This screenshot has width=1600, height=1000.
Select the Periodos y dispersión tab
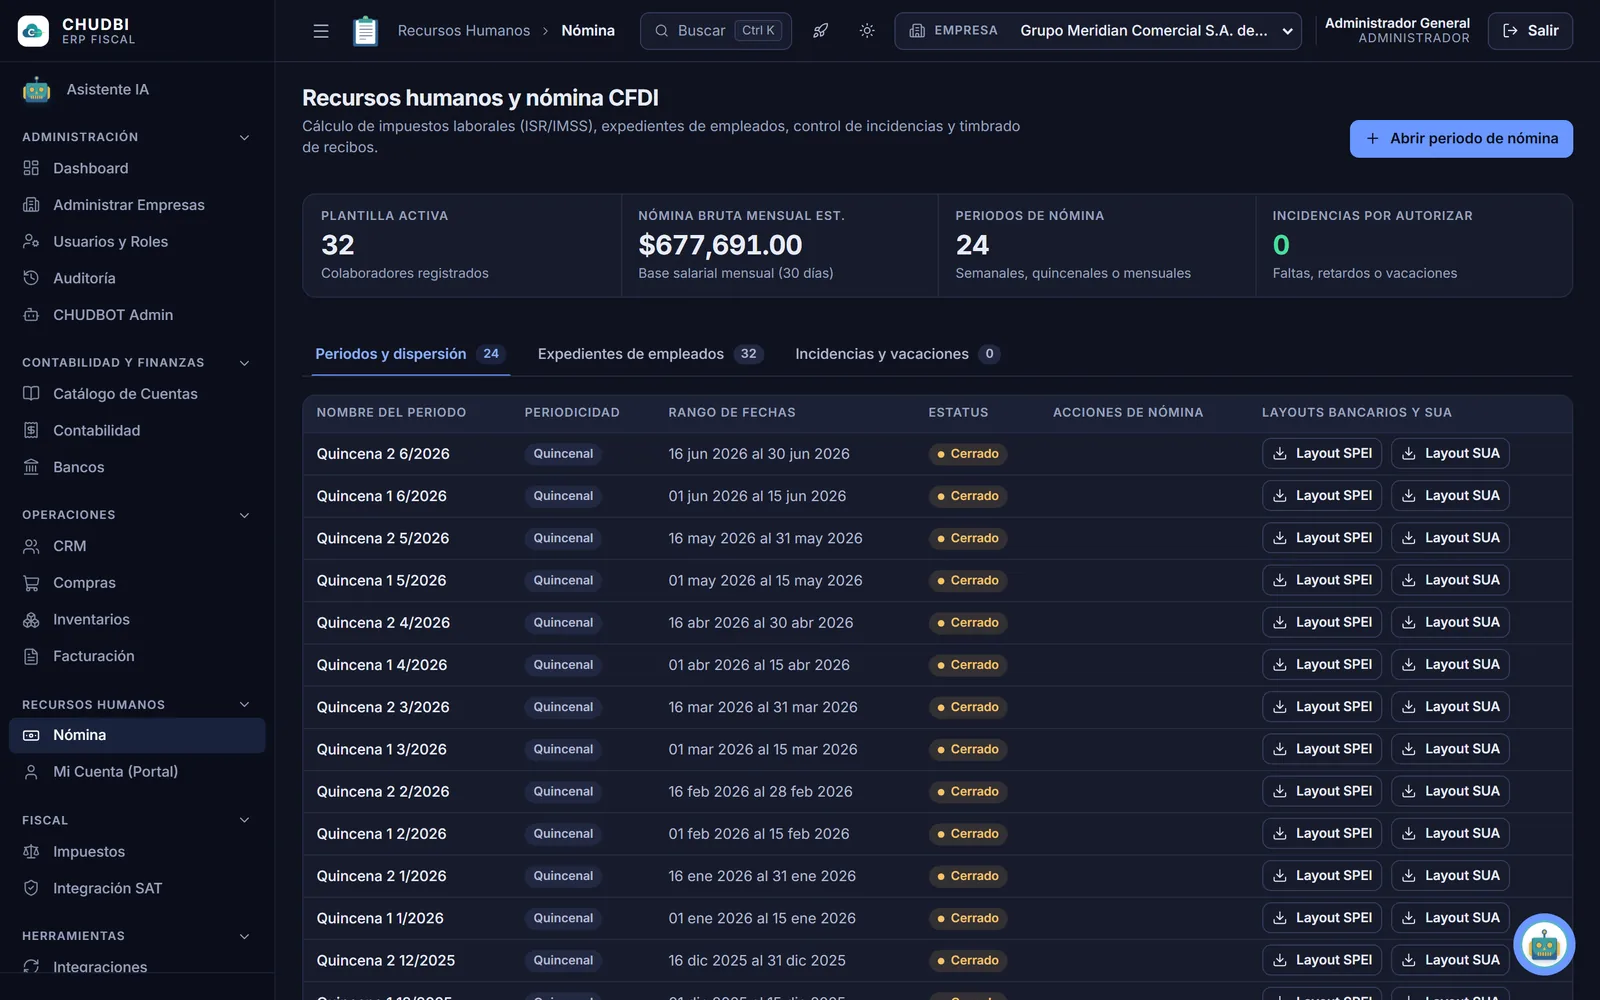(410, 354)
